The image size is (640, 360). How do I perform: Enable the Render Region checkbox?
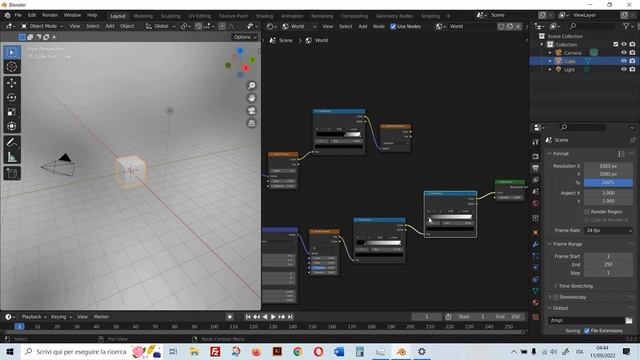(587, 212)
